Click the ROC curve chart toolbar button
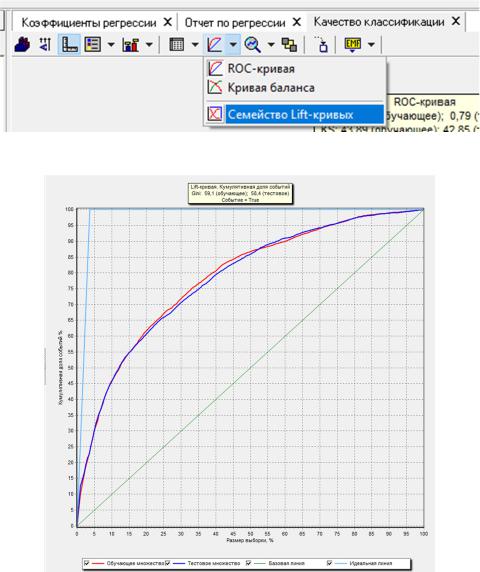 [214, 45]
